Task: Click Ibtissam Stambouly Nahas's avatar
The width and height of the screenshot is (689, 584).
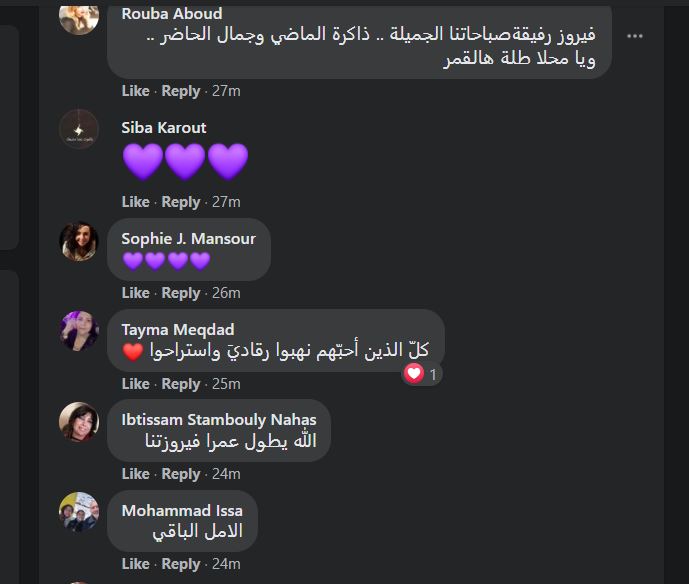Action: (79, 421)
